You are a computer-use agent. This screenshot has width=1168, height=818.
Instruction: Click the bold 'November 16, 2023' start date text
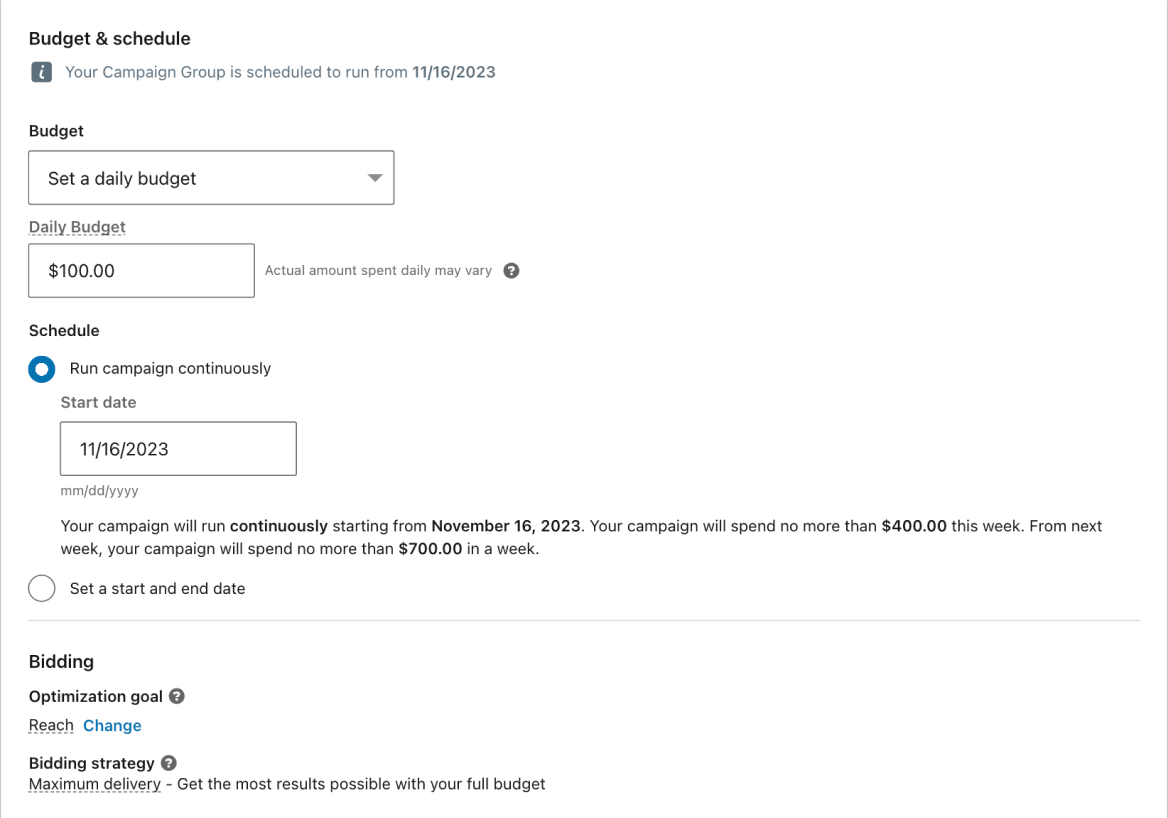coord(506,526)
